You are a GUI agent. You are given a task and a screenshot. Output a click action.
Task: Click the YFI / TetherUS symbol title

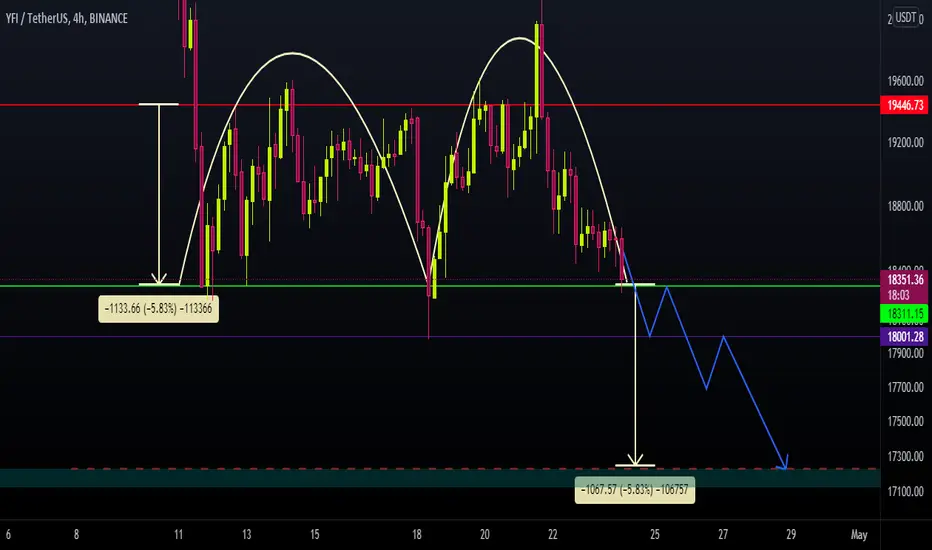(66, 18)
